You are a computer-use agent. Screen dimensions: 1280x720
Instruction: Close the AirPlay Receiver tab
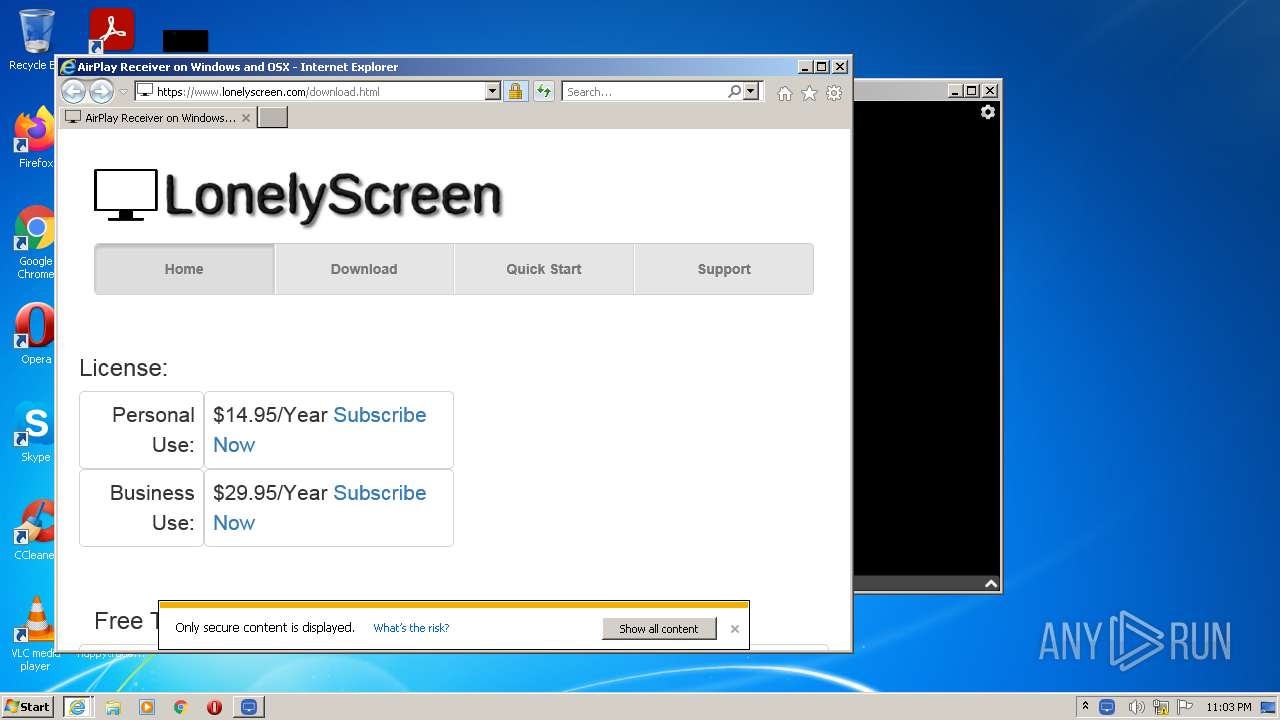[246, 118]
